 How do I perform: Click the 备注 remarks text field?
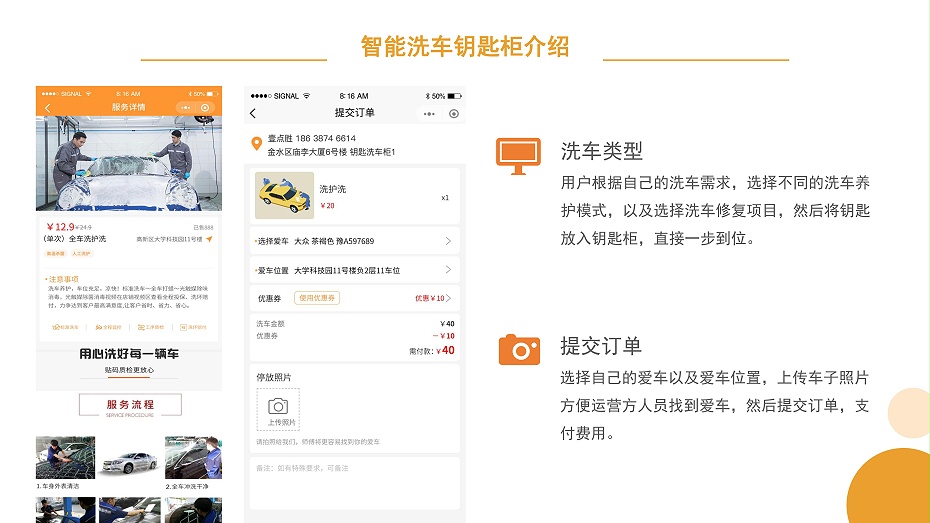pyautogui.click(x=354, y=483)
